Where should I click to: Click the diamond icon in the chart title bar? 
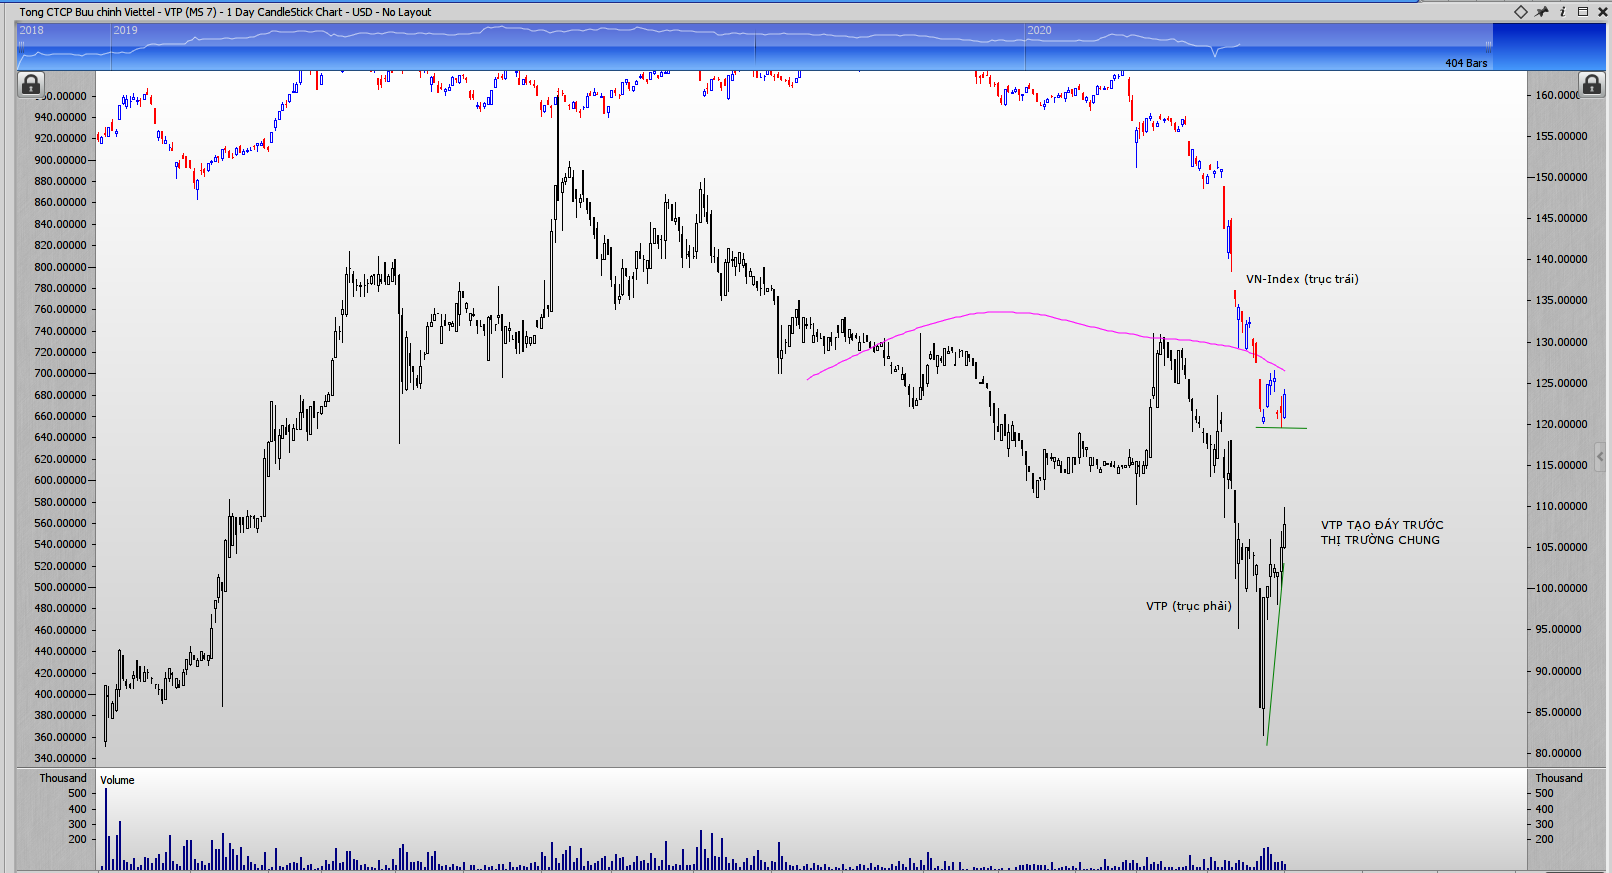tap(1520, 12)
